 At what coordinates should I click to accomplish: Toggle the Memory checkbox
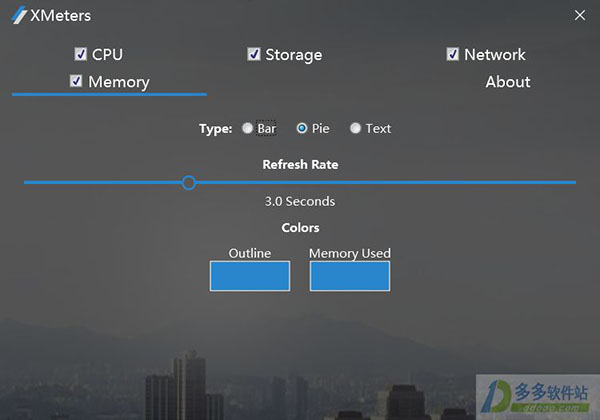pos(76,81)
